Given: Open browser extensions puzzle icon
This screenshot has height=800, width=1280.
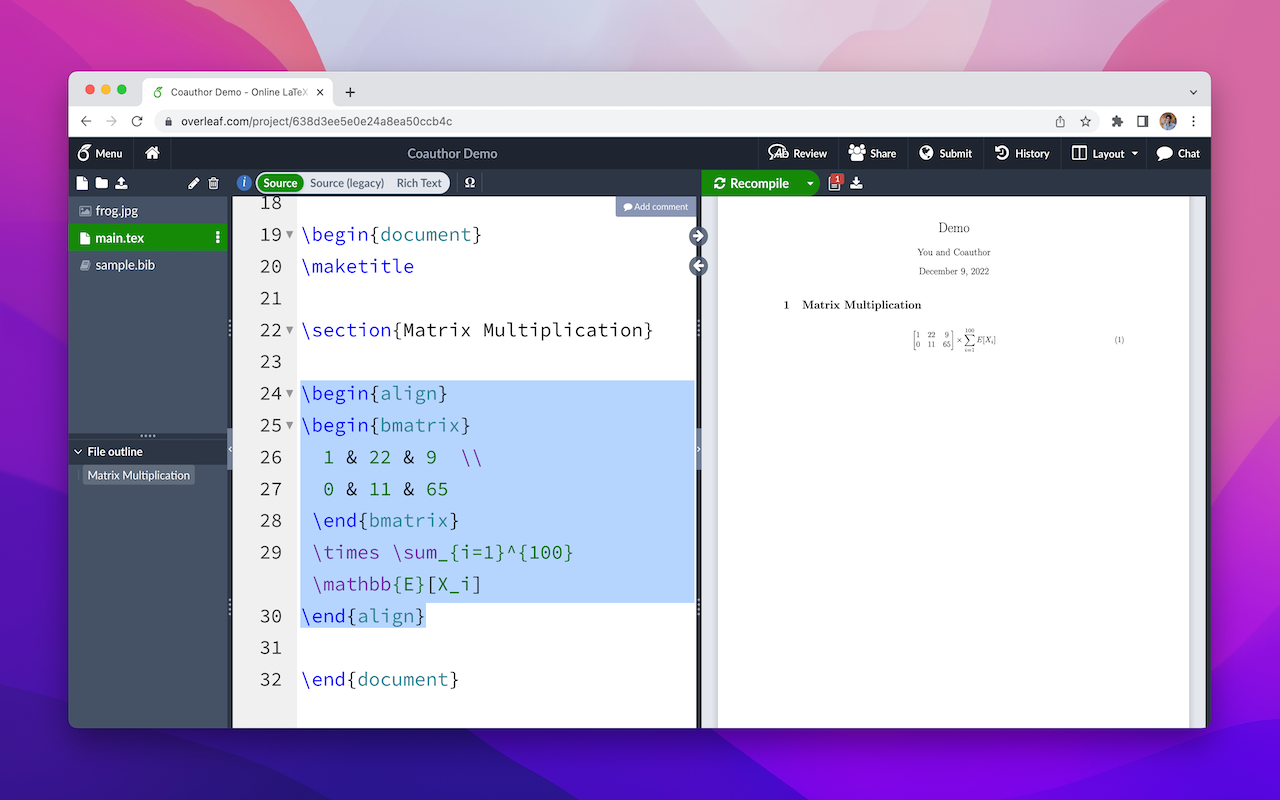Looking at the screenshot, I should [x=1117, y=121].
